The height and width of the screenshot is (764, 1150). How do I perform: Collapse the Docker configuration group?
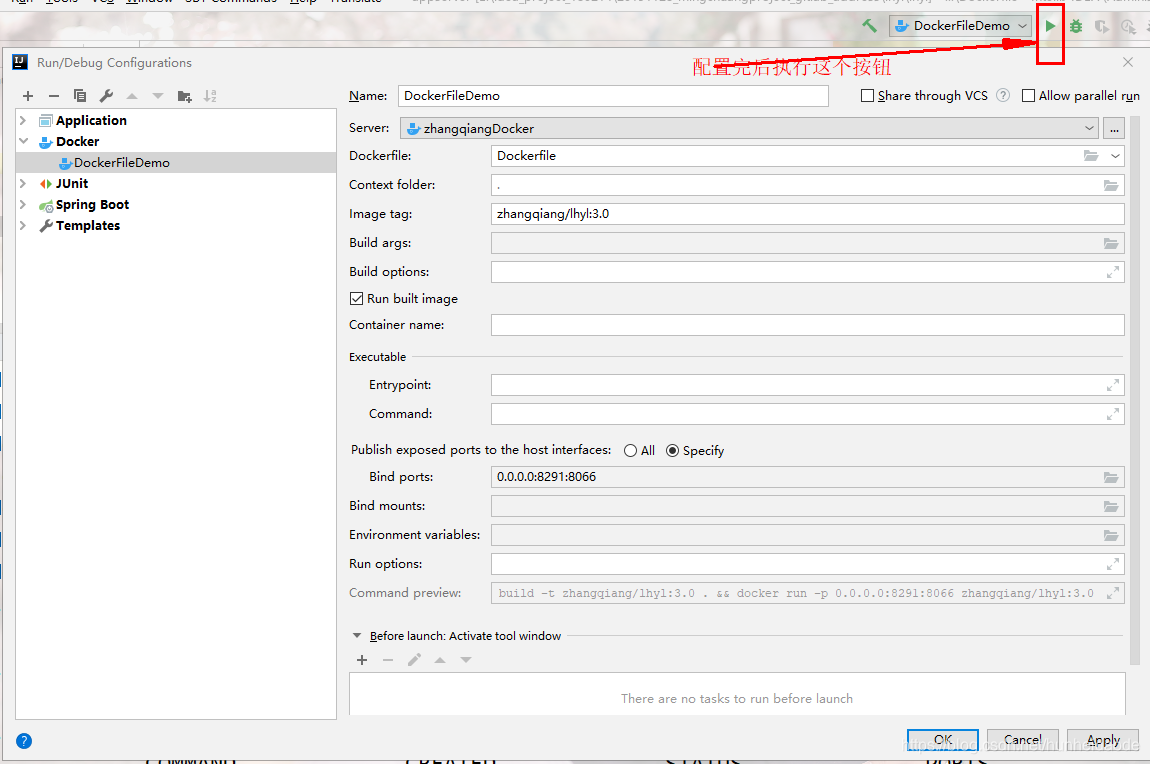[23, 142]
